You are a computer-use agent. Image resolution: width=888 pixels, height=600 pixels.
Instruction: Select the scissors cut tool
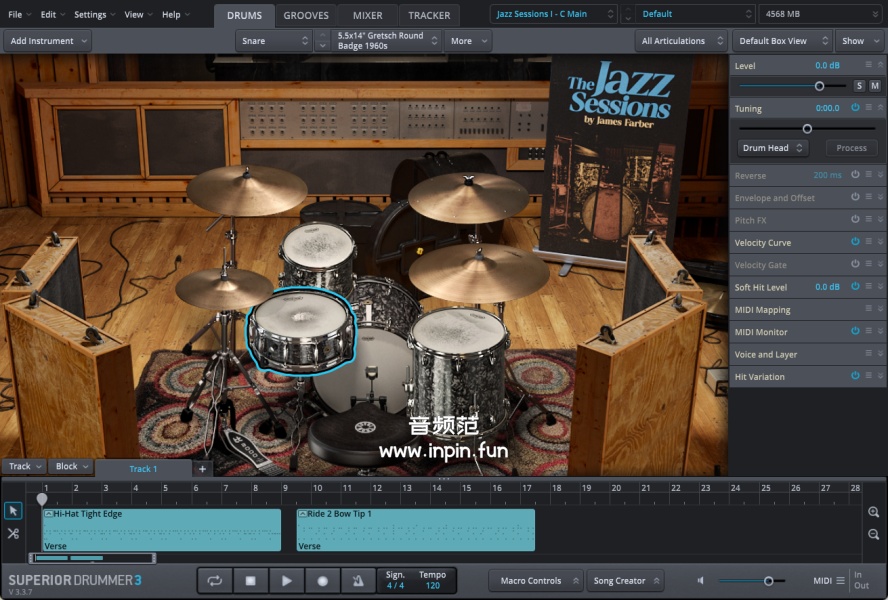(13, 534)
